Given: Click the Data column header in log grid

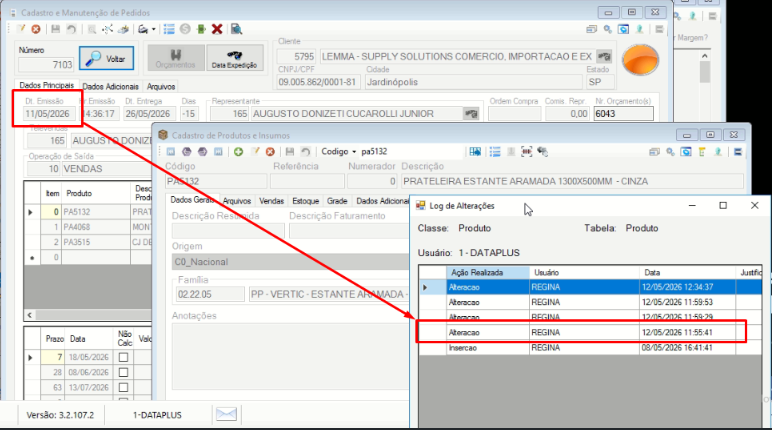Looking at the screenshot, I should point(687,272).
